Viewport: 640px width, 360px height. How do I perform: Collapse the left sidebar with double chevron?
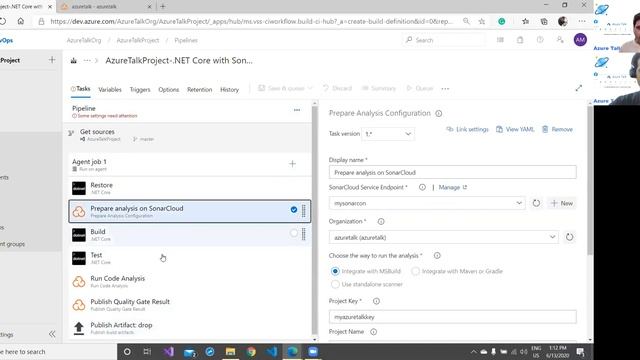pyautogui.click(x=52, y=334)
